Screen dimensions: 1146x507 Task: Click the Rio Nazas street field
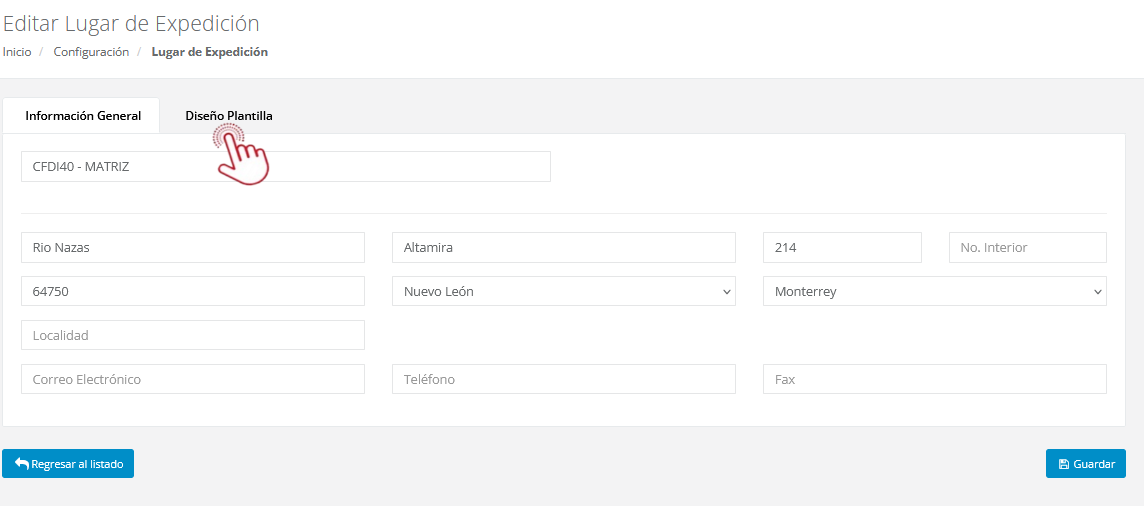[x=192, y=248]
